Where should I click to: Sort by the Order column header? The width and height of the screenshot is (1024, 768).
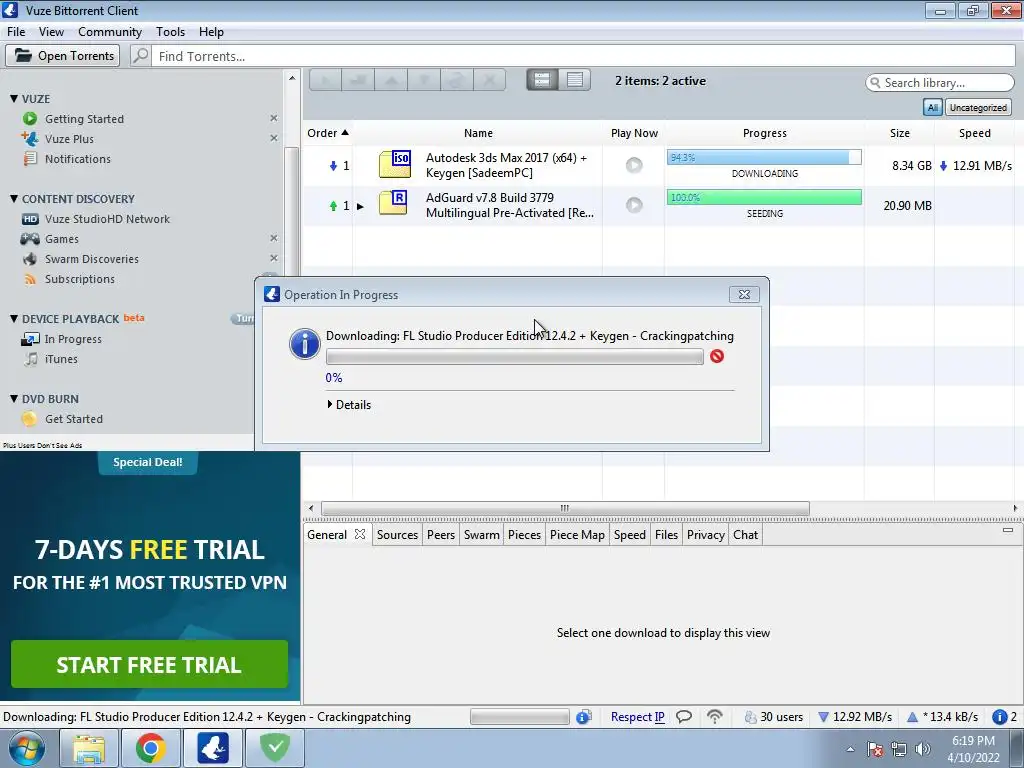pyautogui.click(x=327, y=133)
